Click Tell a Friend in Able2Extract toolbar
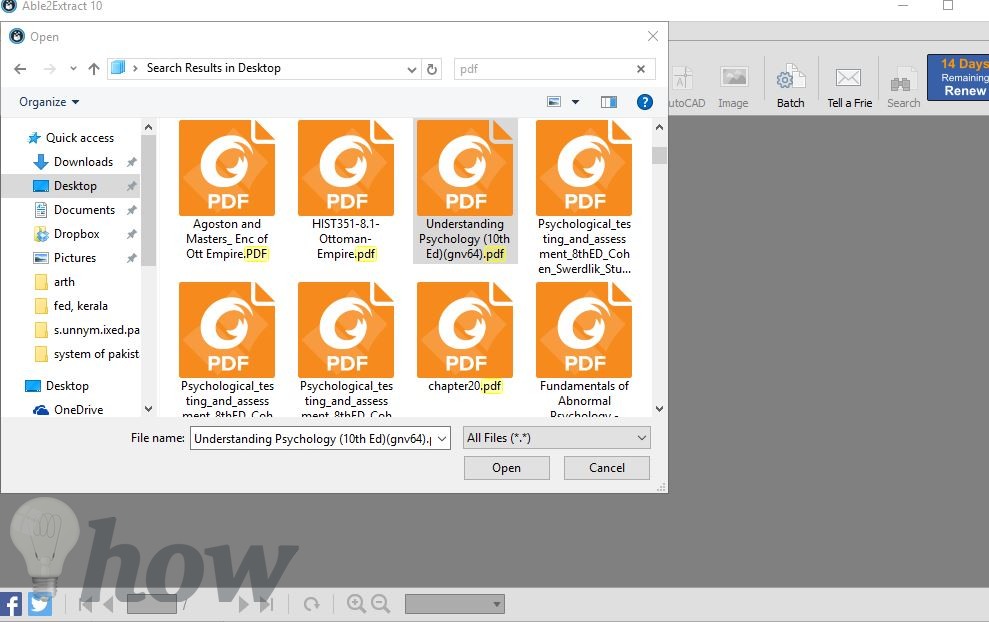This screenshot has height=622, width=989. click(849, 86)
